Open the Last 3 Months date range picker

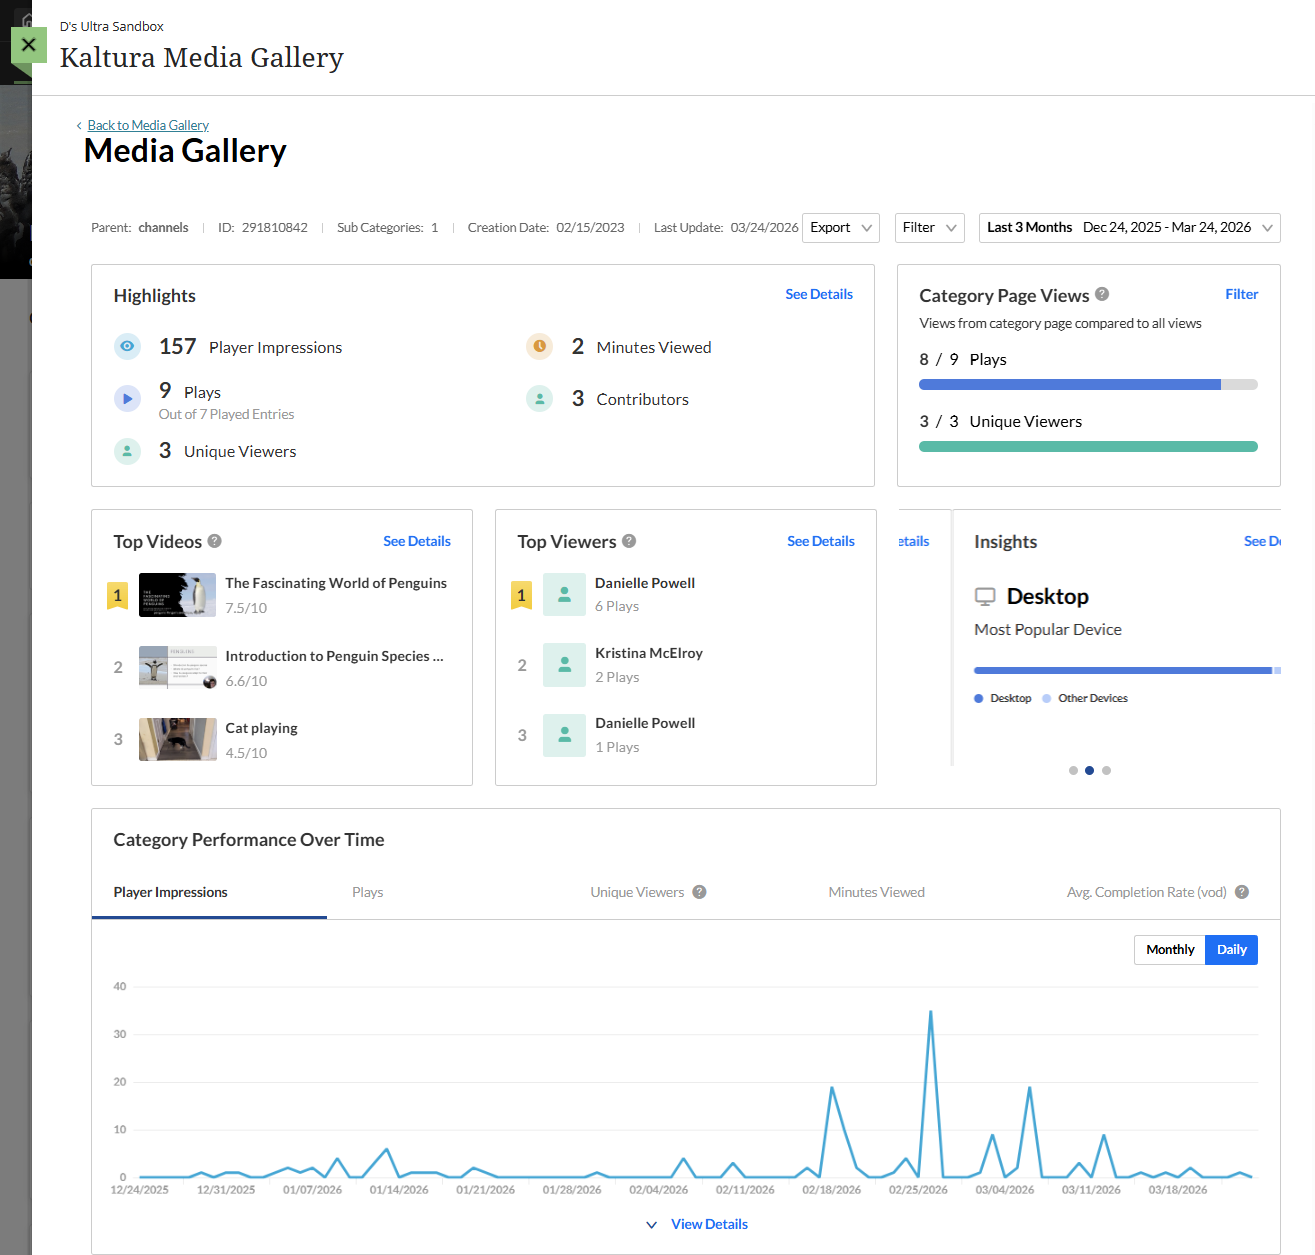point(1130,228)
